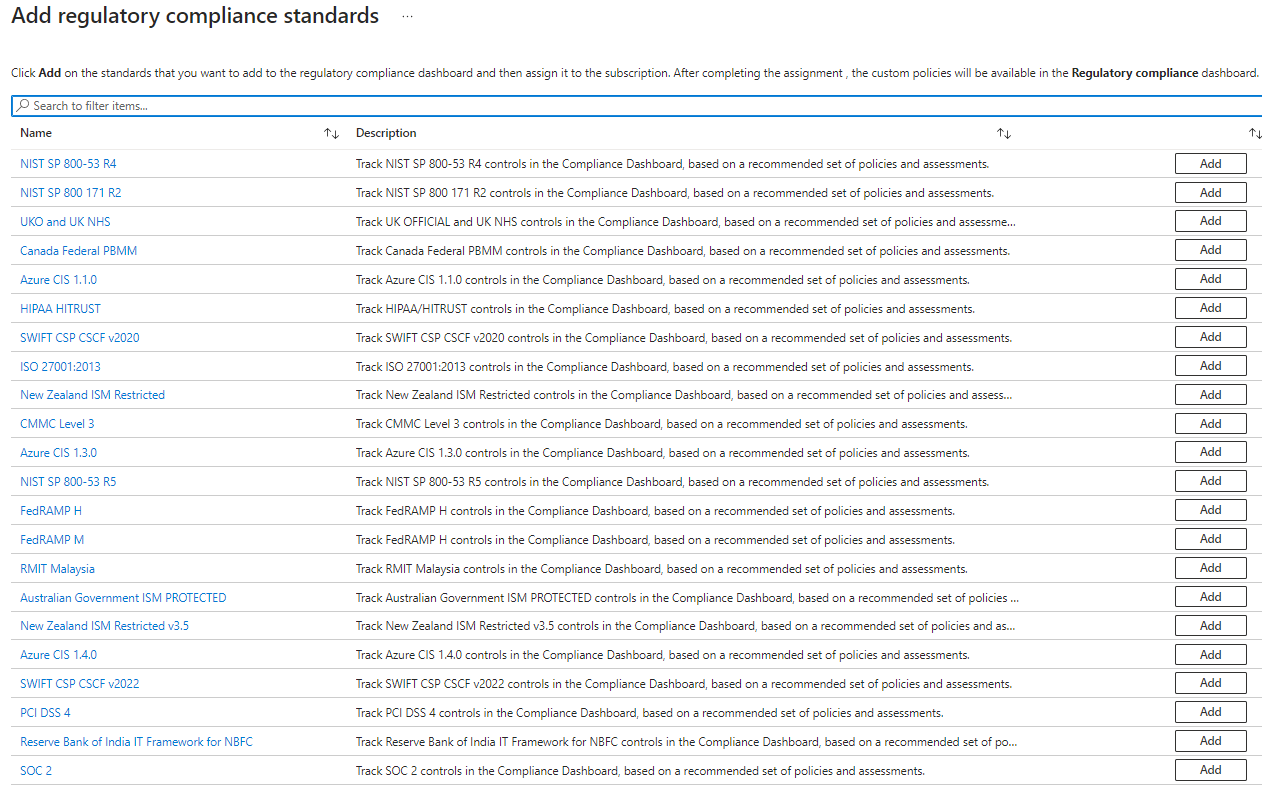This screenshot has height=785, width=1262.
Task: Add the ISO 27001:2013 standard
Action: pyautogui.click(x=1210, y=366)
